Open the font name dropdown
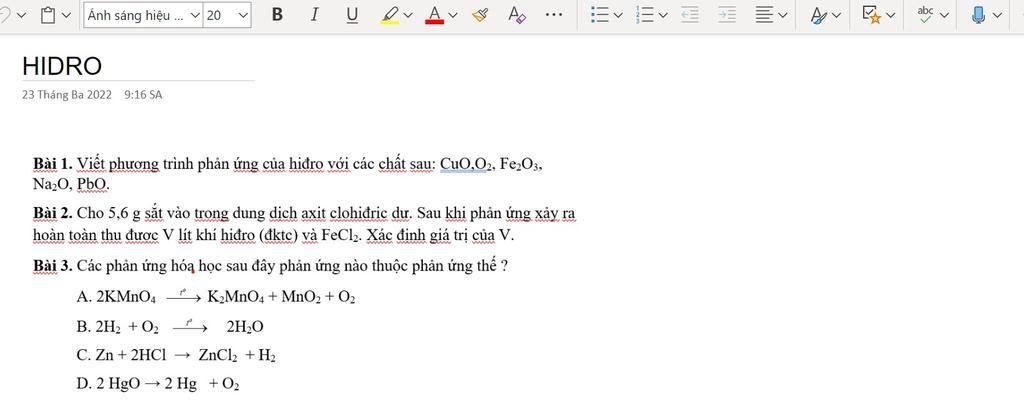1024x404 pixels. 144,15
